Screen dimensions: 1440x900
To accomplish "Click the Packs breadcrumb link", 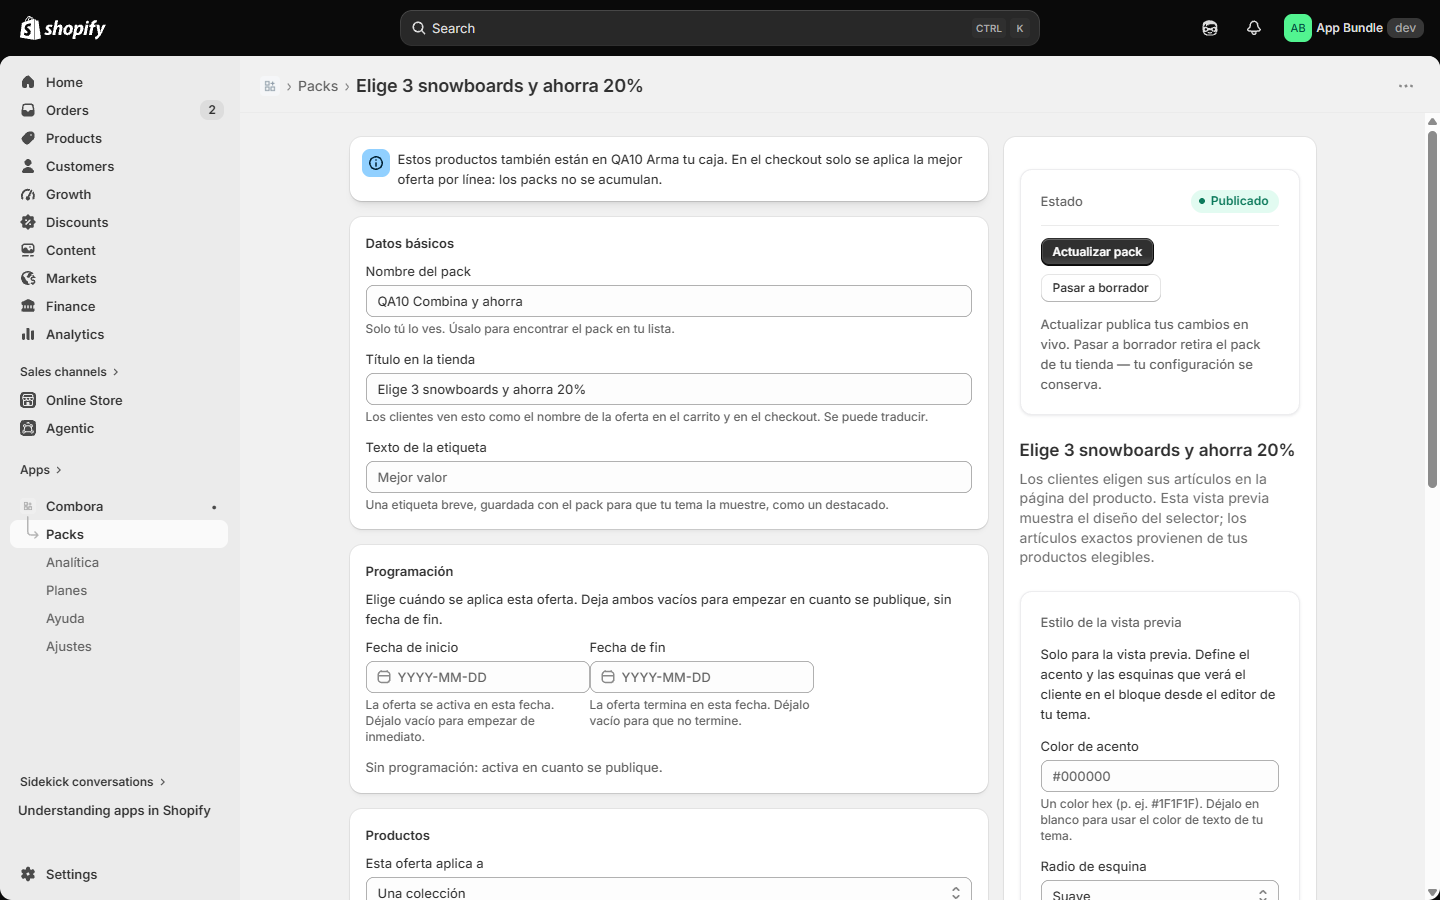I will [318, 86].
